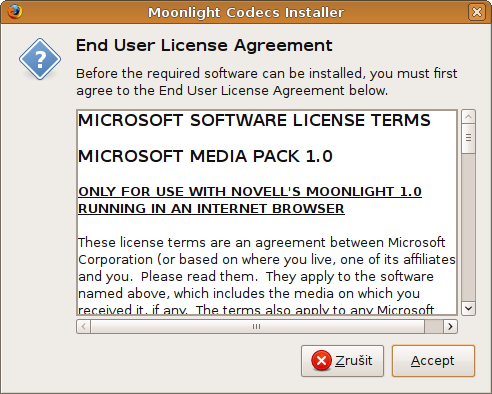This screenshot has width=492, height=394.
Task: Click the vertical scrollbar track below the thumb
Action: (x=468, y=227)
